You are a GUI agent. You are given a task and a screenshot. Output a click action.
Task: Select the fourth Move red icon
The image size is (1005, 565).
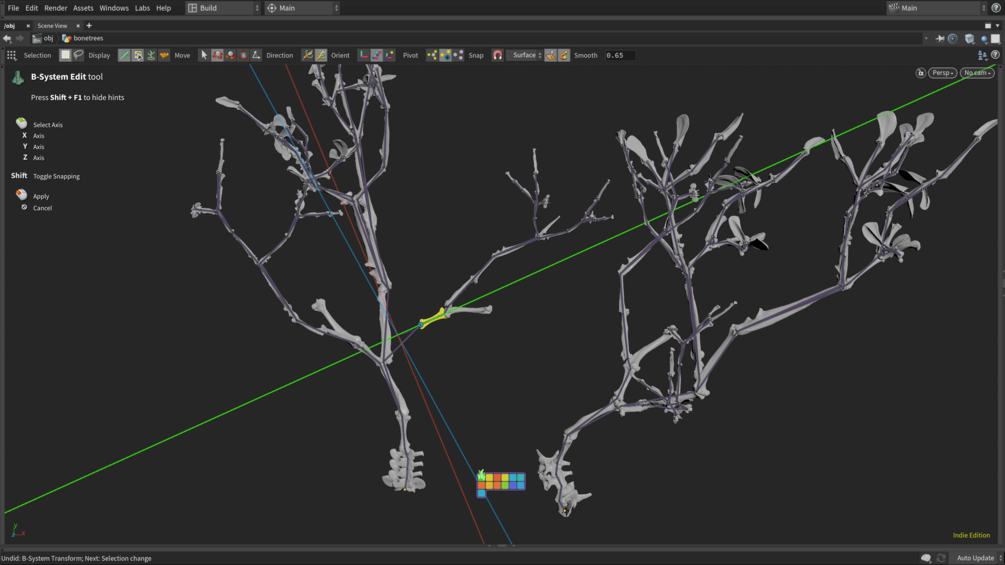pyautogui.click(x=243, y=56)
